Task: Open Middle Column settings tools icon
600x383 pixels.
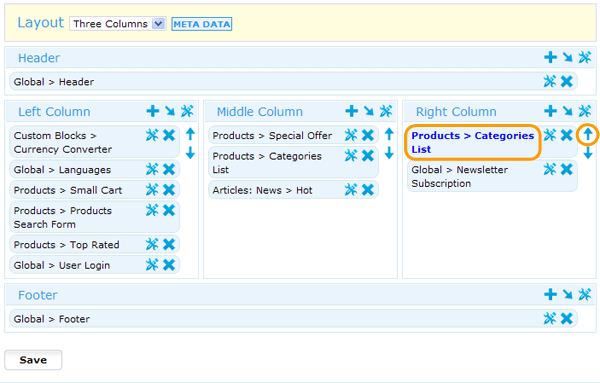Action: (386, 111)
